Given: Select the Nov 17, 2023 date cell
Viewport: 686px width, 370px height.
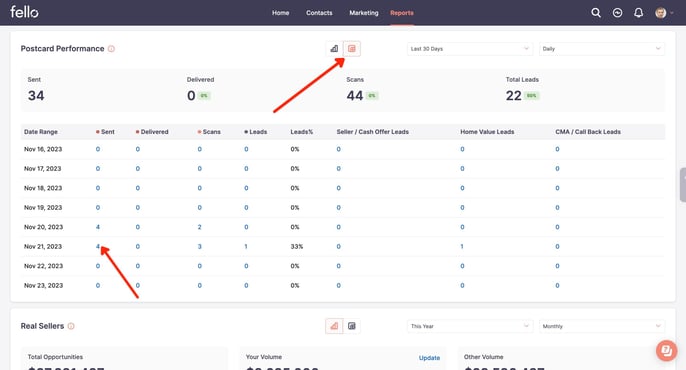Looking at the screenshot, I should 42,168.
